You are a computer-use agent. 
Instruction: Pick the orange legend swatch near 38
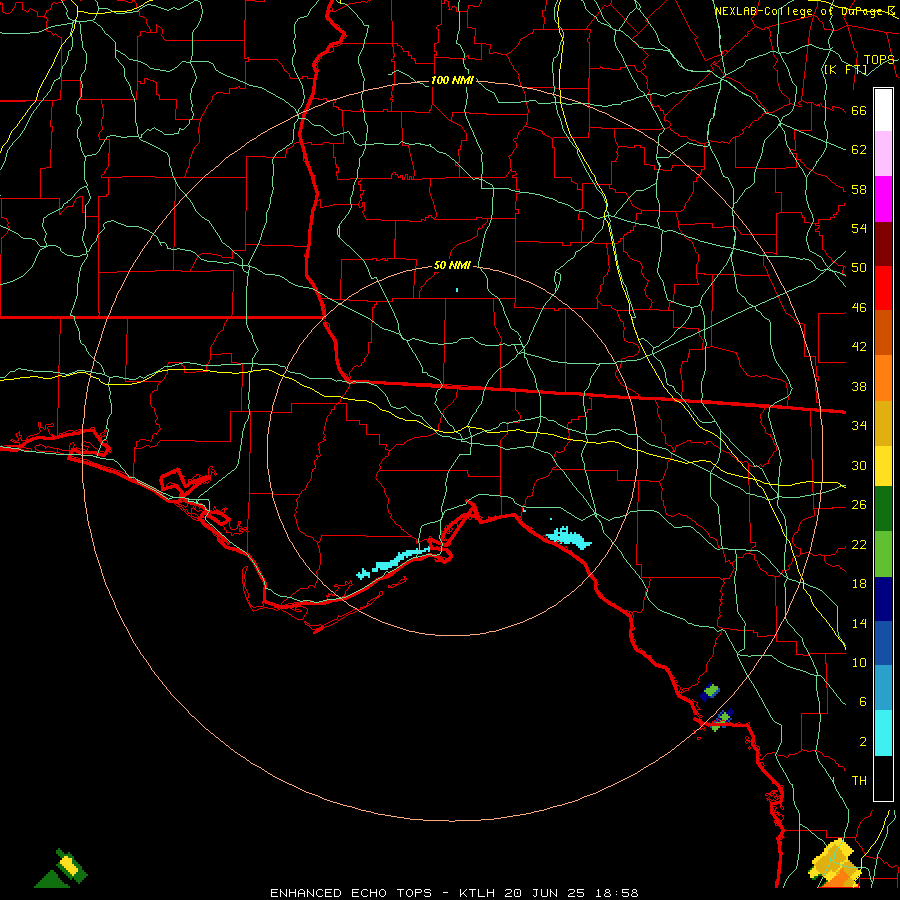(x=883, y=378)
